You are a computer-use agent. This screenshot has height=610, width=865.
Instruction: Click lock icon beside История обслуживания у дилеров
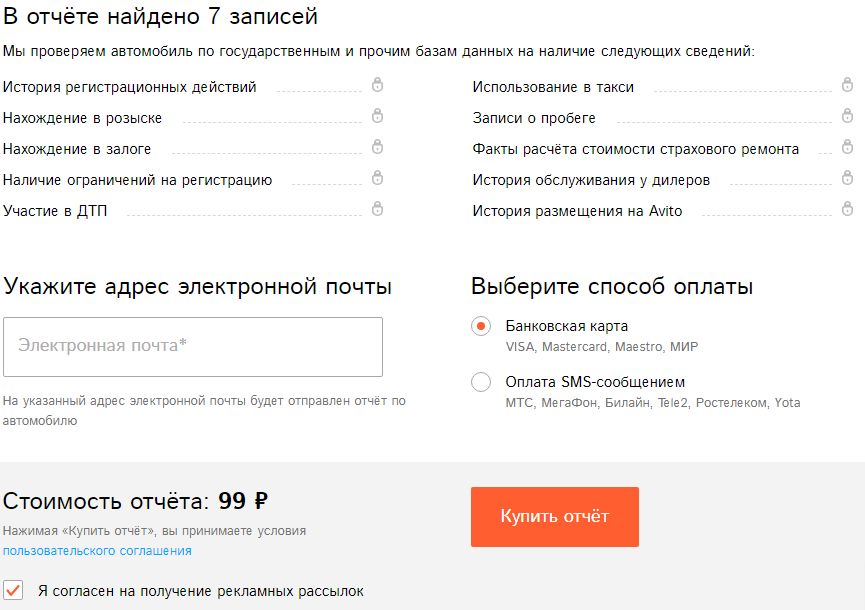pyautogui.click(x=847, y=179)
